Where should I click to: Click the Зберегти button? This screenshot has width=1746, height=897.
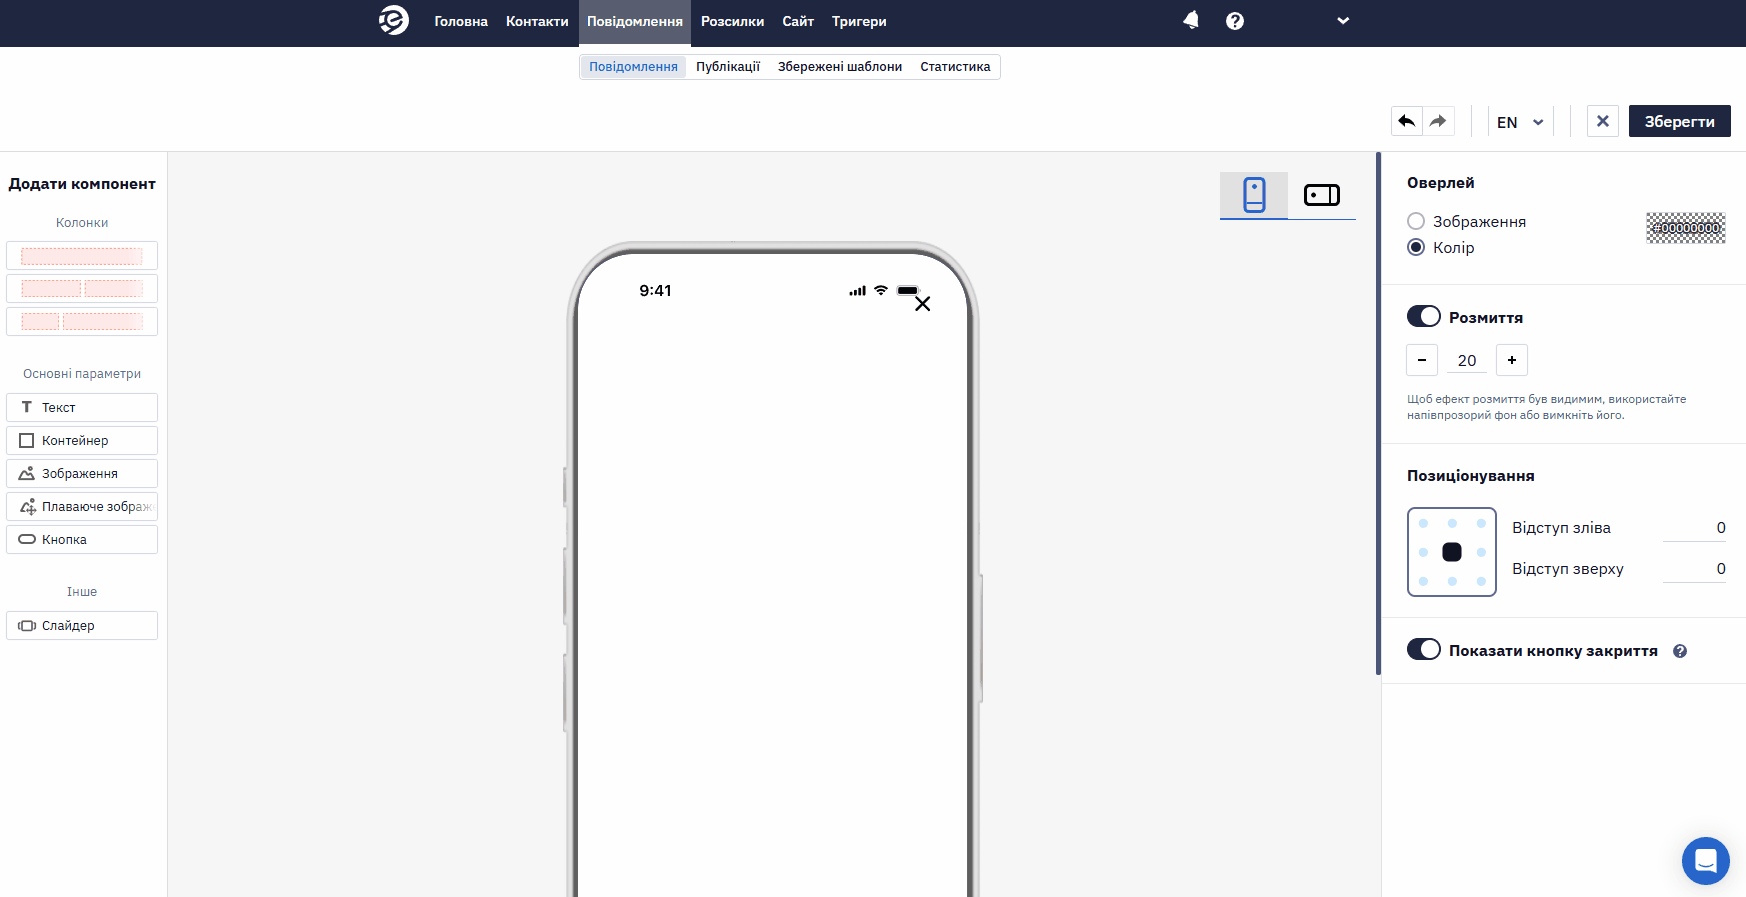point(1680,121)
